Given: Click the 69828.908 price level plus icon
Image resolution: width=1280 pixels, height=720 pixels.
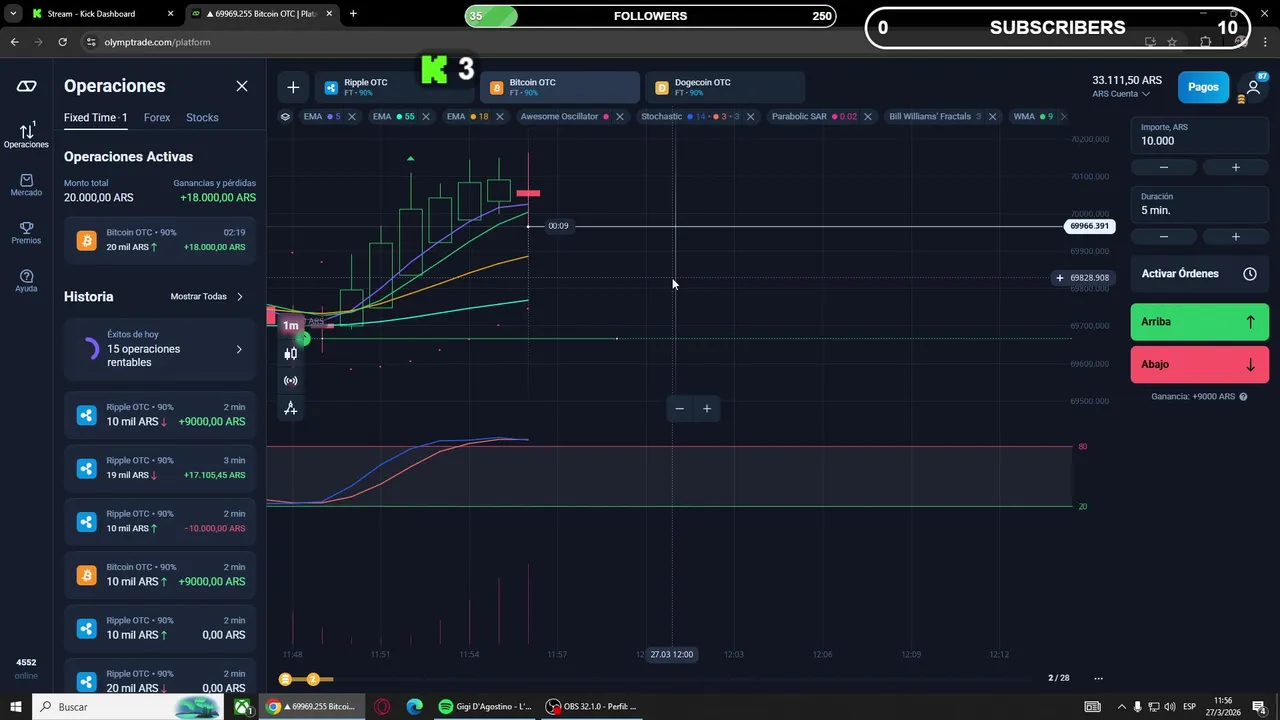Looking at the screenshot, I should (x=1060, y=278).
